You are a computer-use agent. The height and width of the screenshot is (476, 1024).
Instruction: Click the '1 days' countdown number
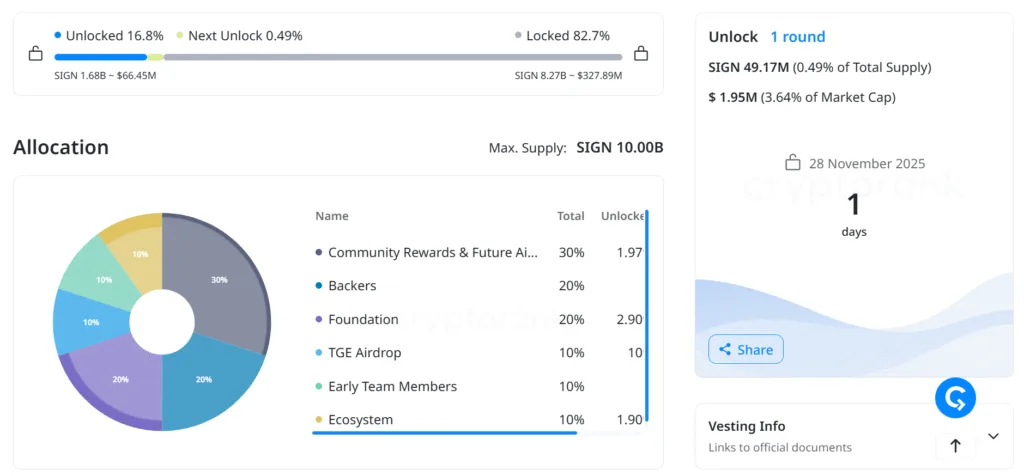(854, 205)
